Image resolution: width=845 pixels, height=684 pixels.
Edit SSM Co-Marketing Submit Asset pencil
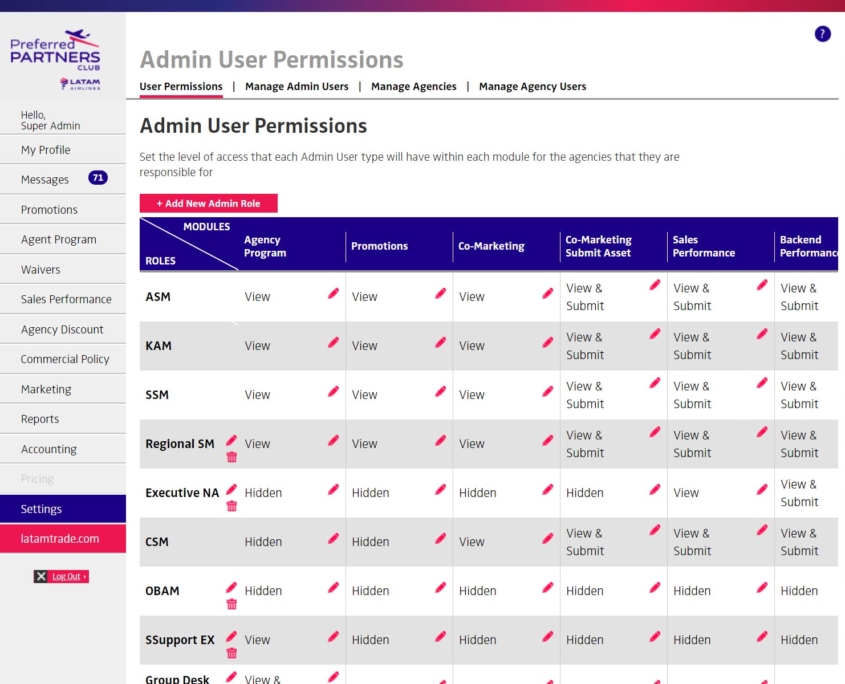pos(655,383)
